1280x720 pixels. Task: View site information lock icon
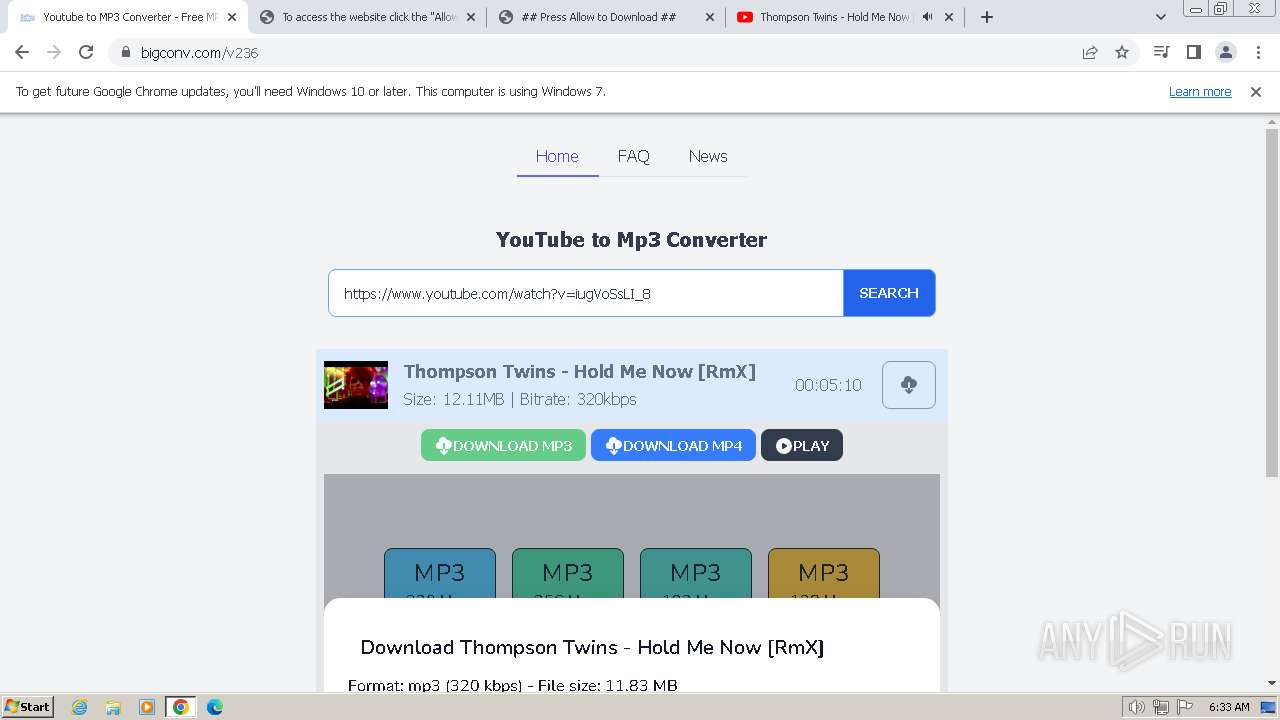(125, 52)
